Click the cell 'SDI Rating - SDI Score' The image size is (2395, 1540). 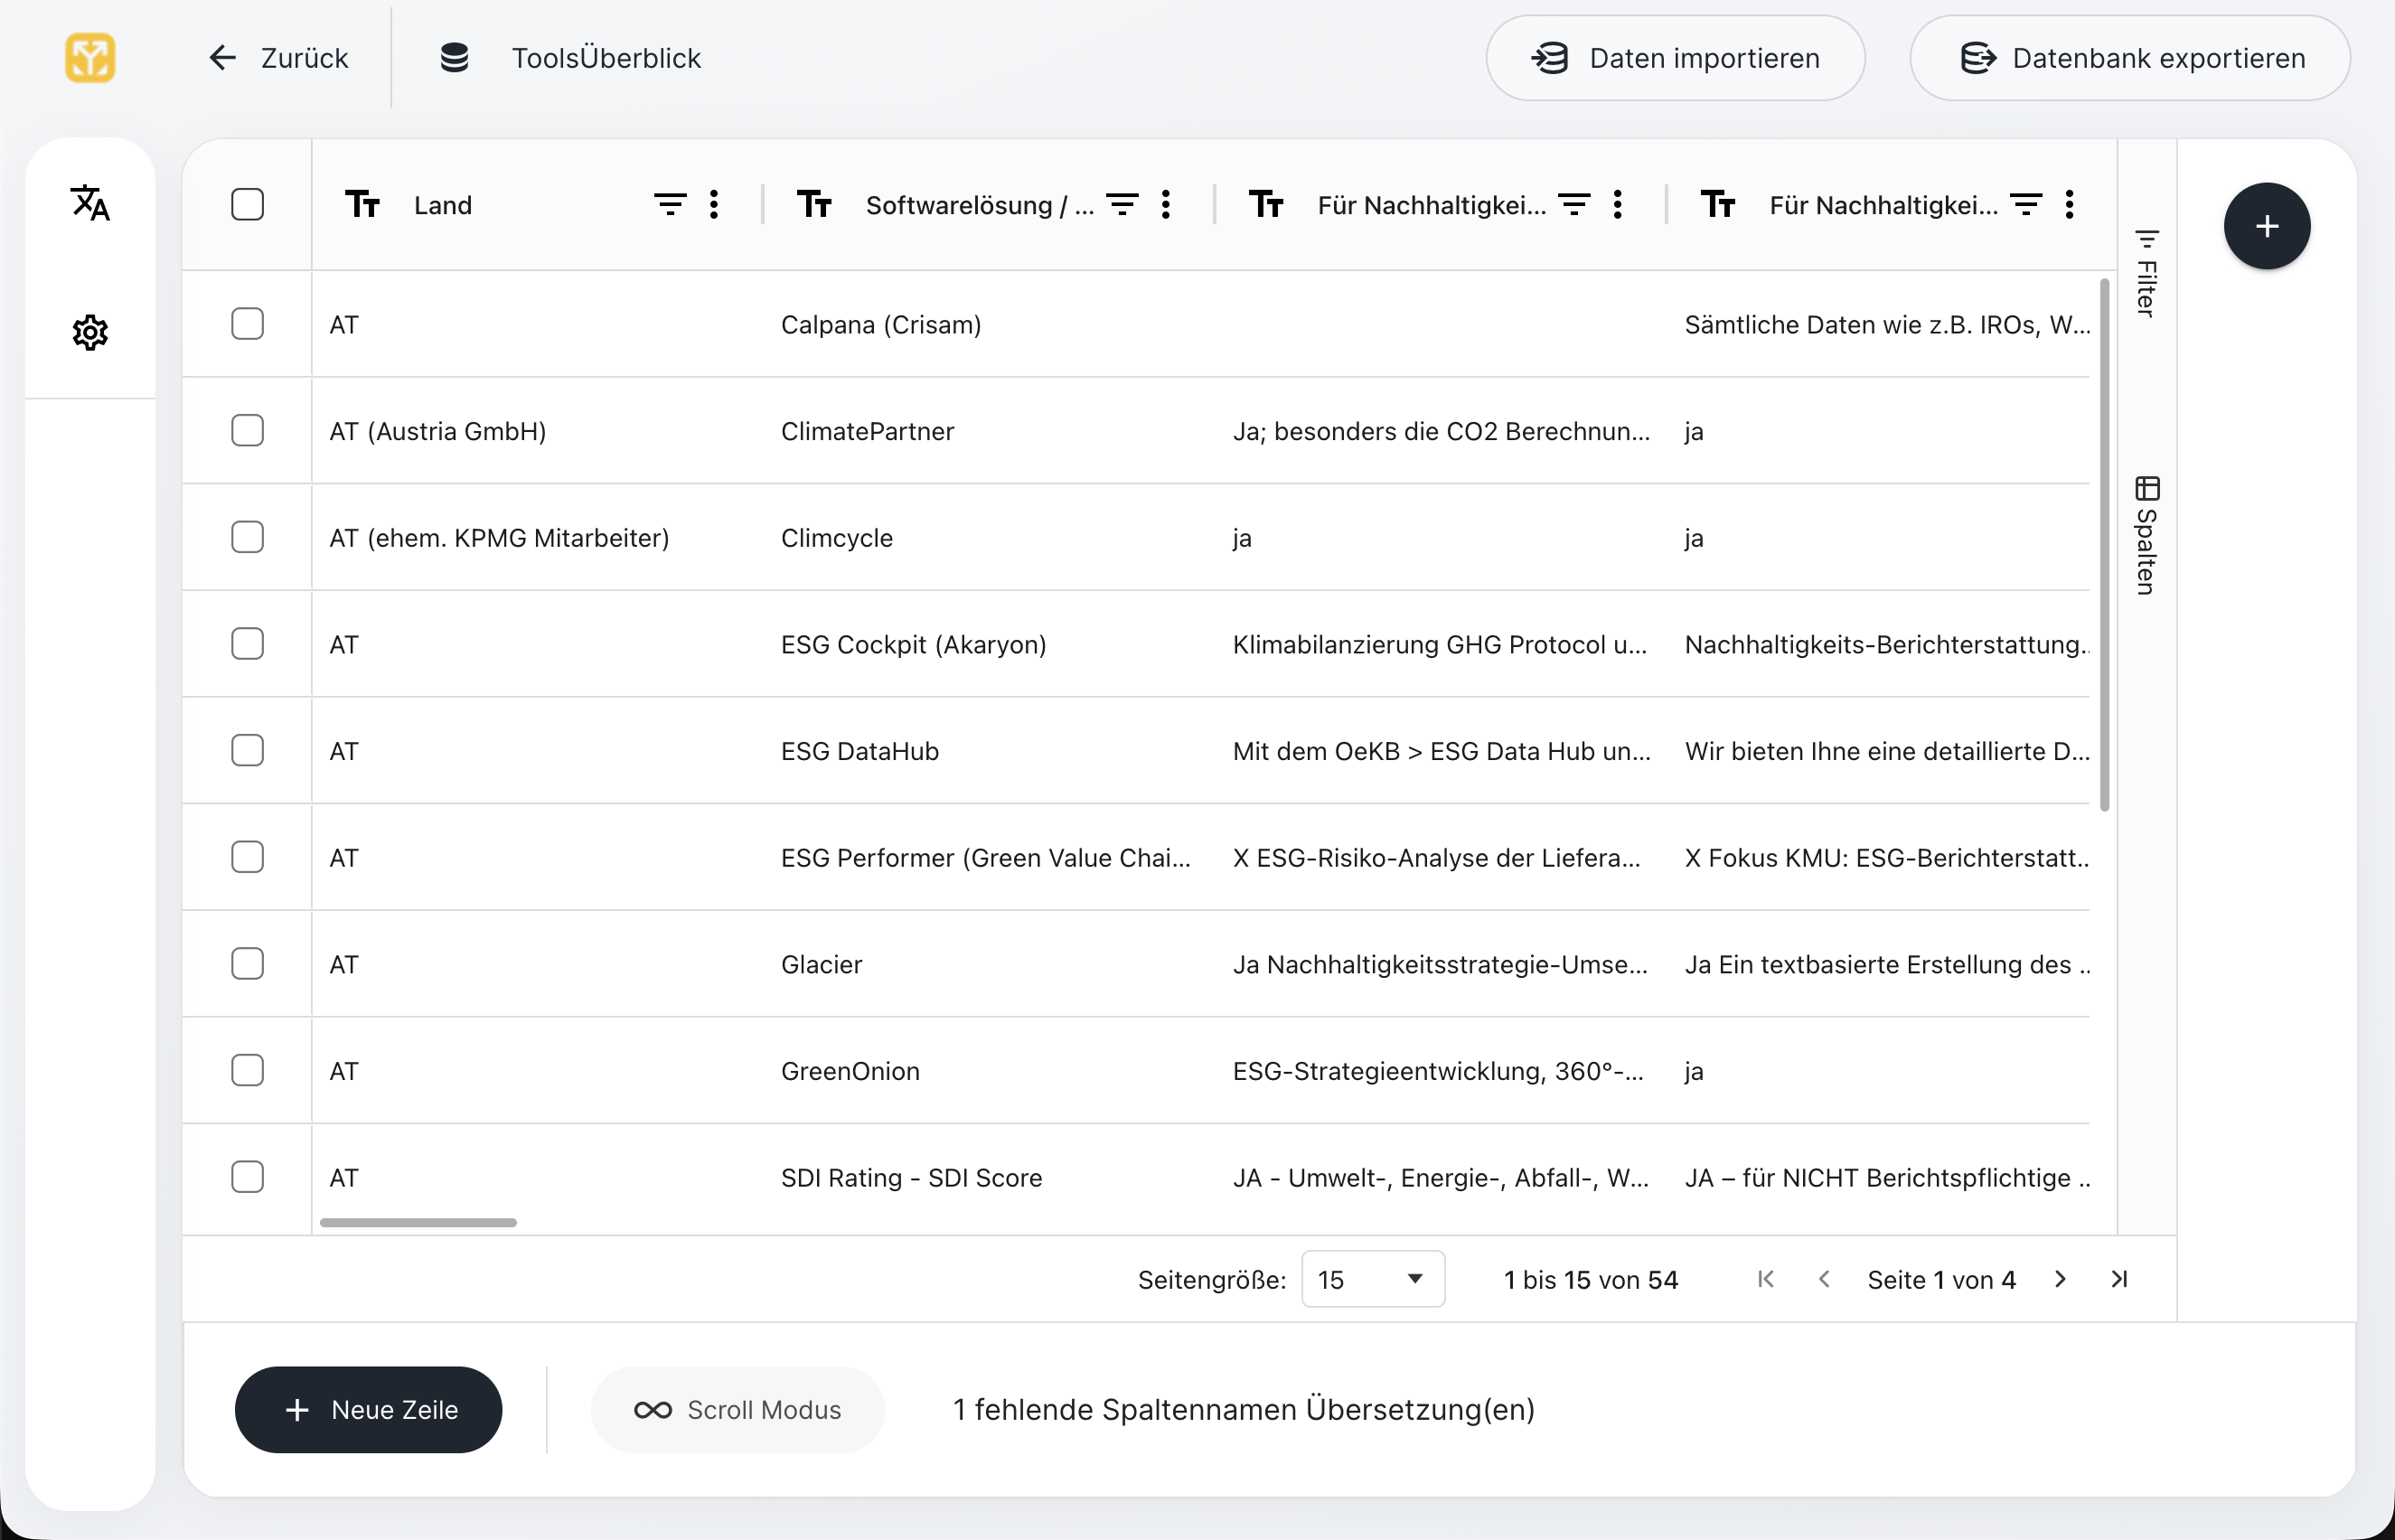tap(989, 1177)
